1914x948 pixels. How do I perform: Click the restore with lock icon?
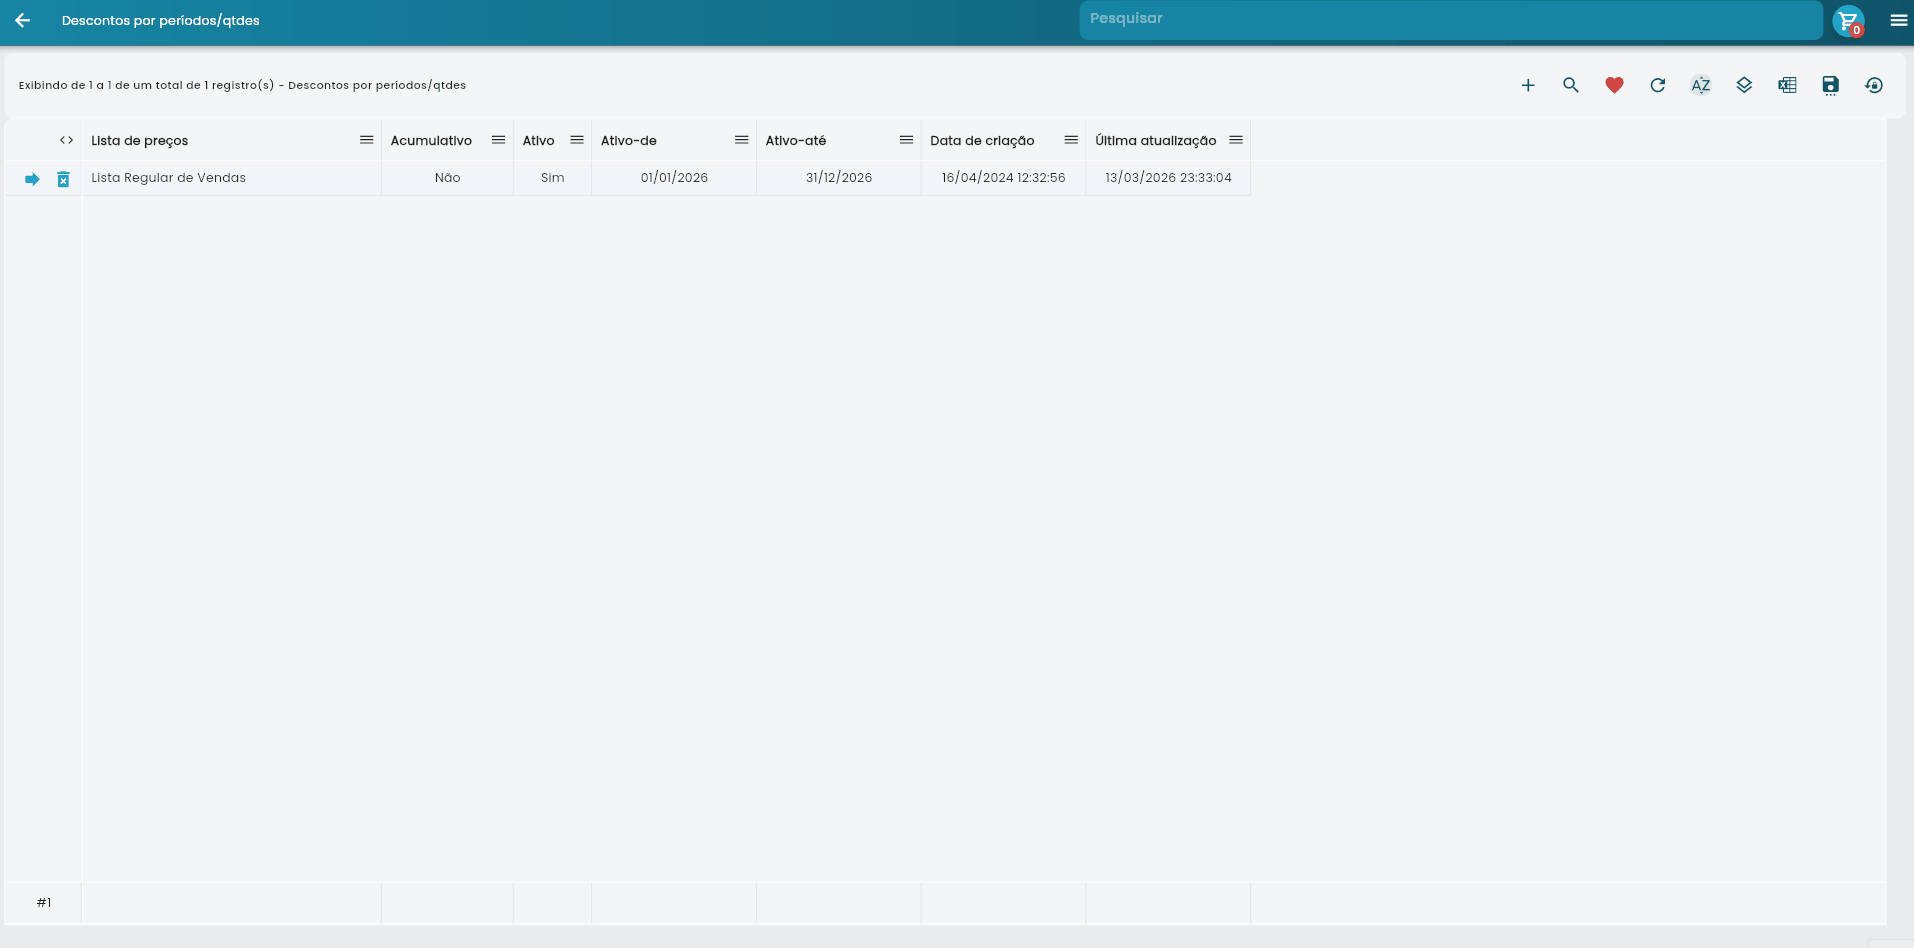pos(1874,86)
